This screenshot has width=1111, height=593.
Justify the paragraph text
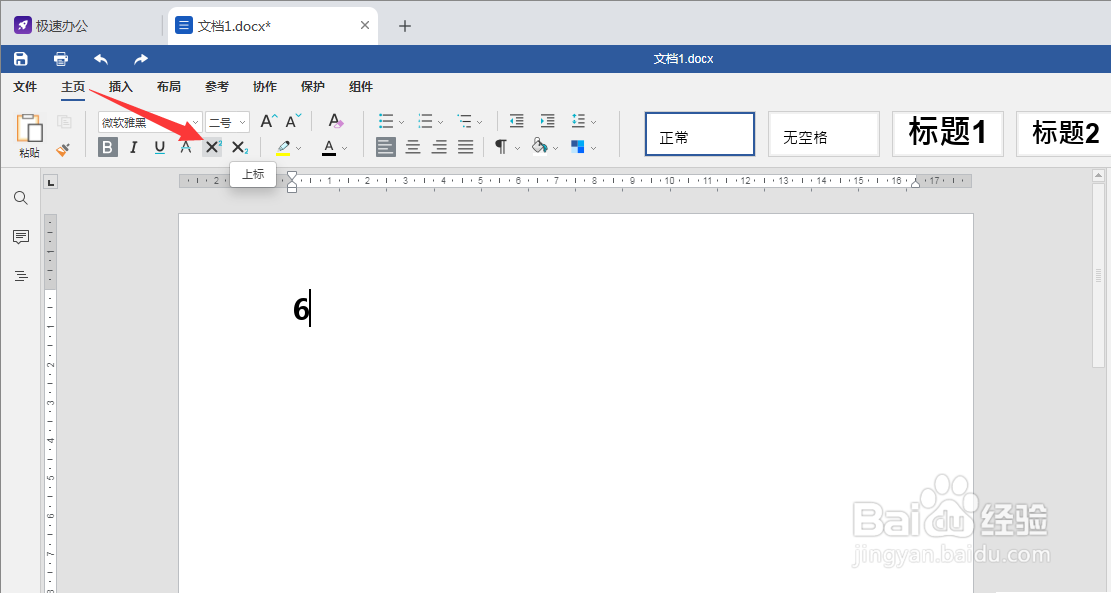(x=466, y=147)
